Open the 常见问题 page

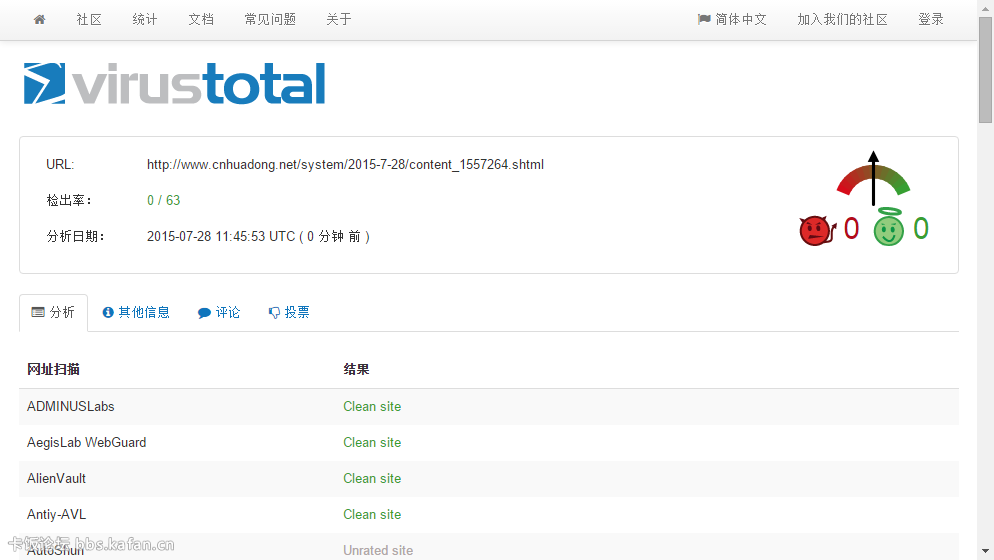270,20
